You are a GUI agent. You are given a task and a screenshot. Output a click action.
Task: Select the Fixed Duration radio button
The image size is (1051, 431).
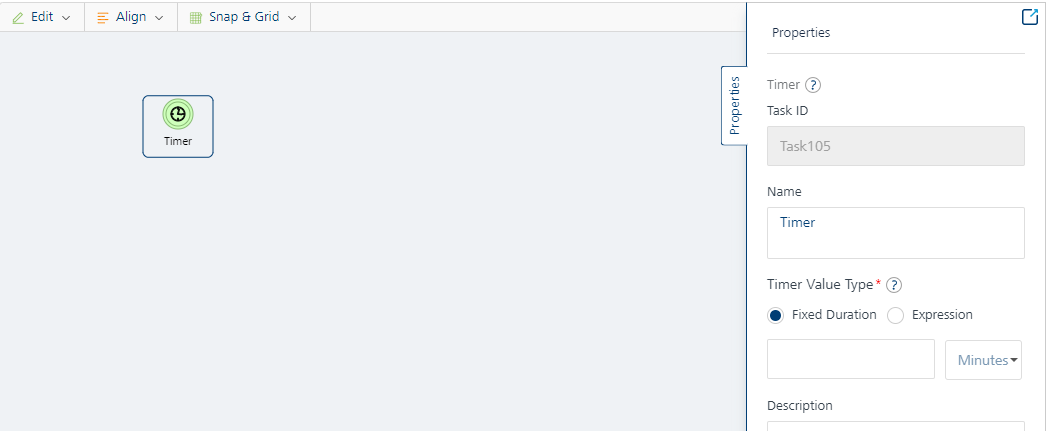point(776,316)
